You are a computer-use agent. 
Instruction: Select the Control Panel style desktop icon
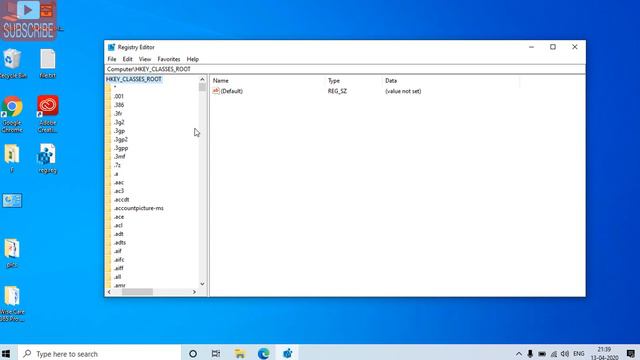coord(12,200)
